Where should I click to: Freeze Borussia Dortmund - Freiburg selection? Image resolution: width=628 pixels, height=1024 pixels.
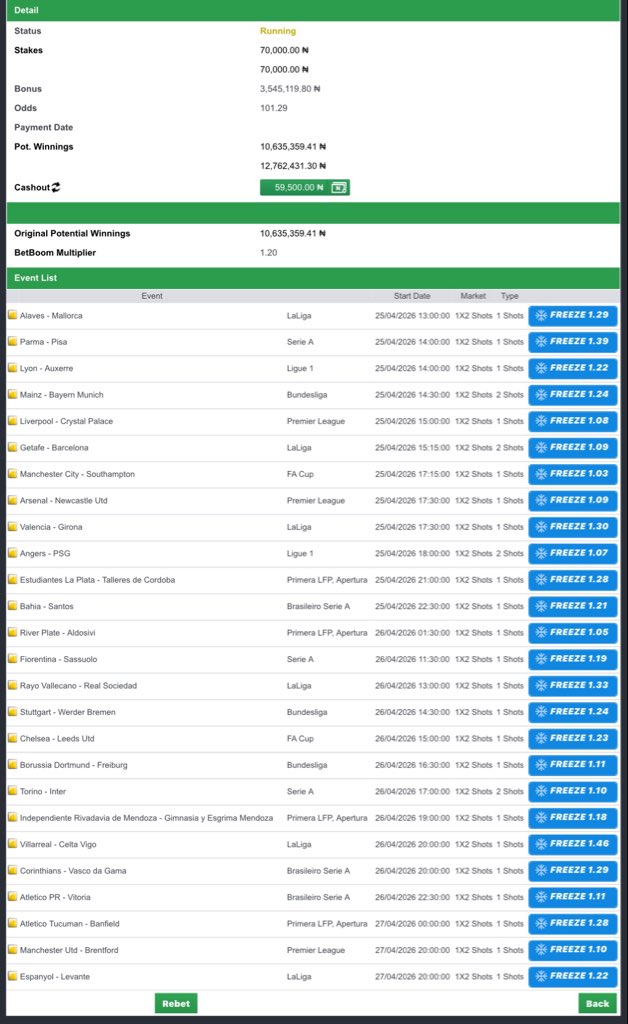(x=573, y=765)
